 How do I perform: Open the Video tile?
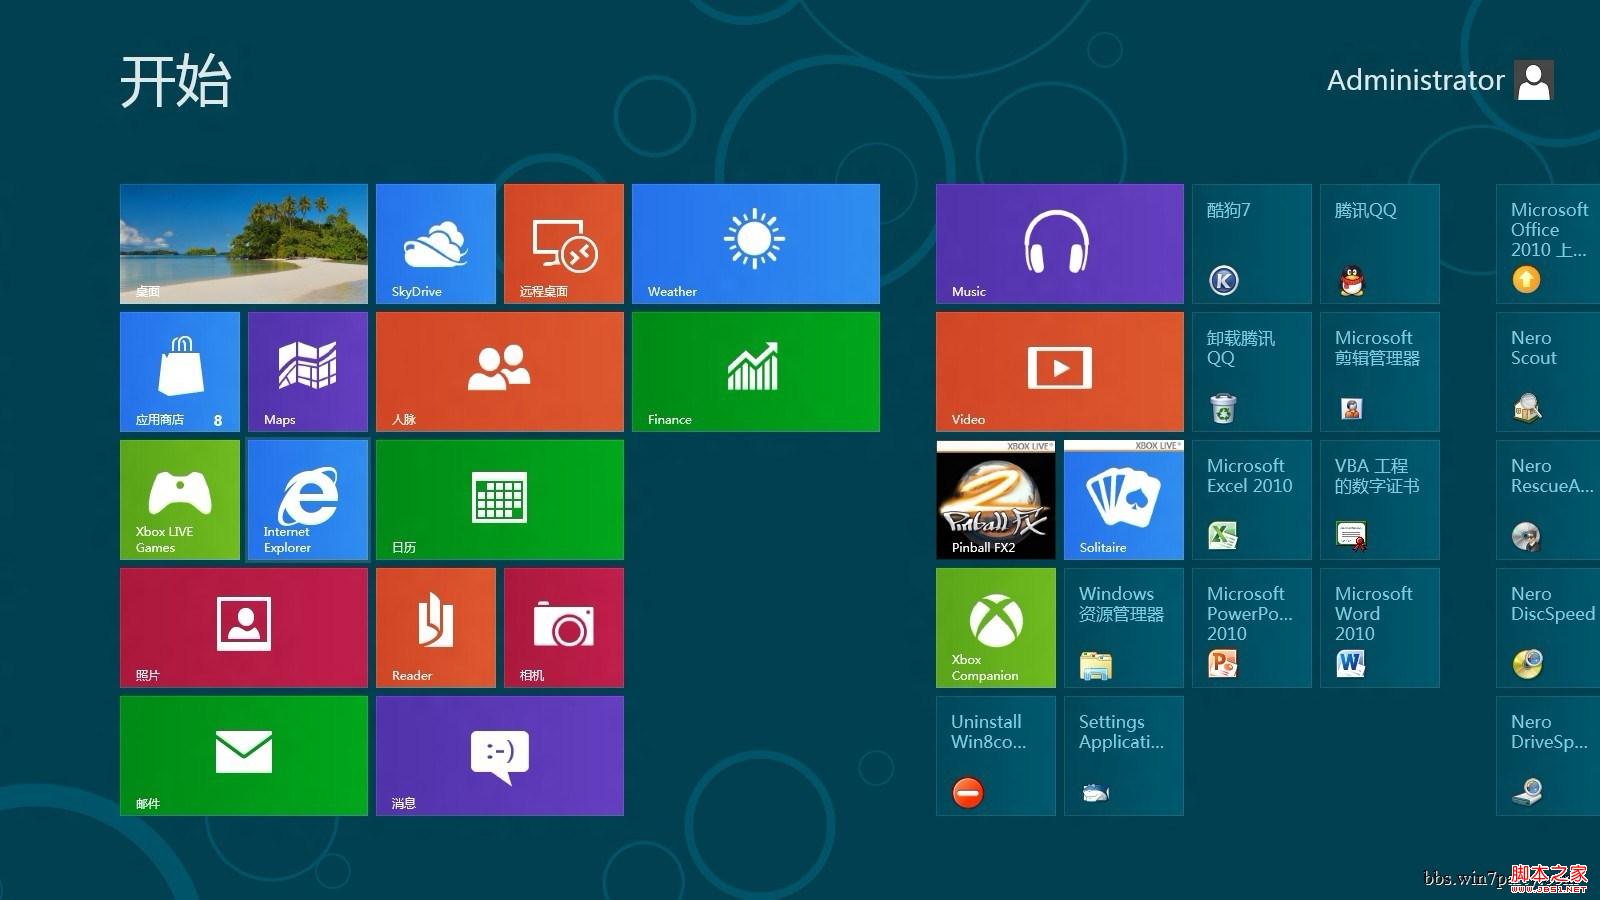(1060, 372)
